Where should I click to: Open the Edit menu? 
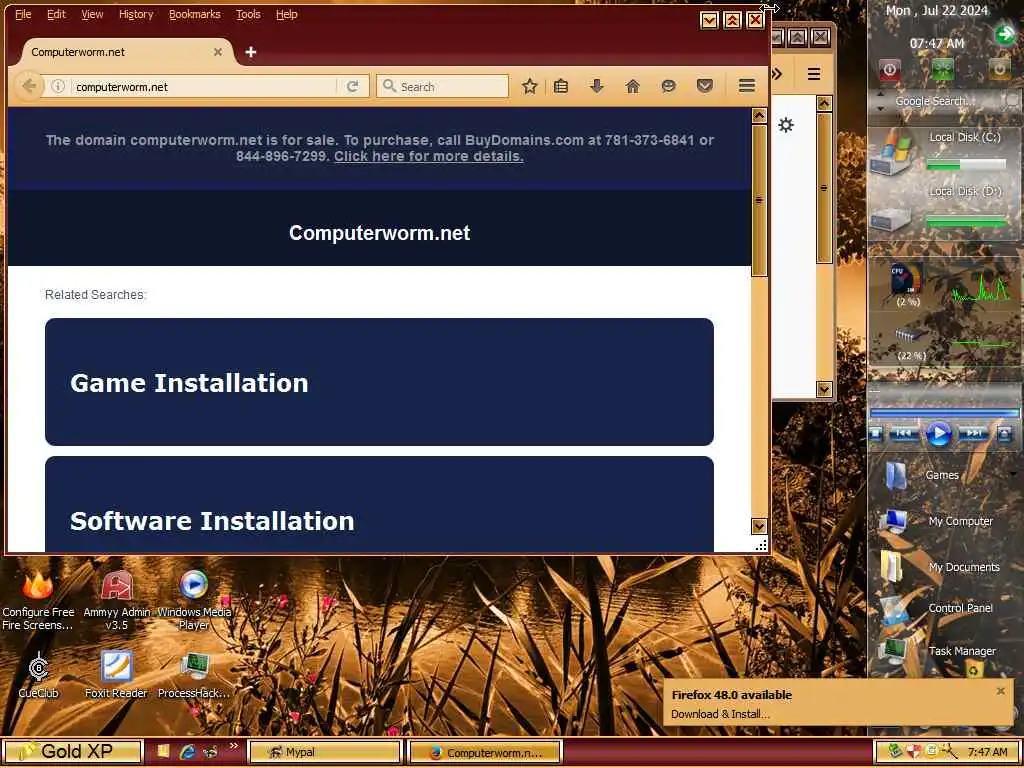pyautogui.click(x=56, y=14)
